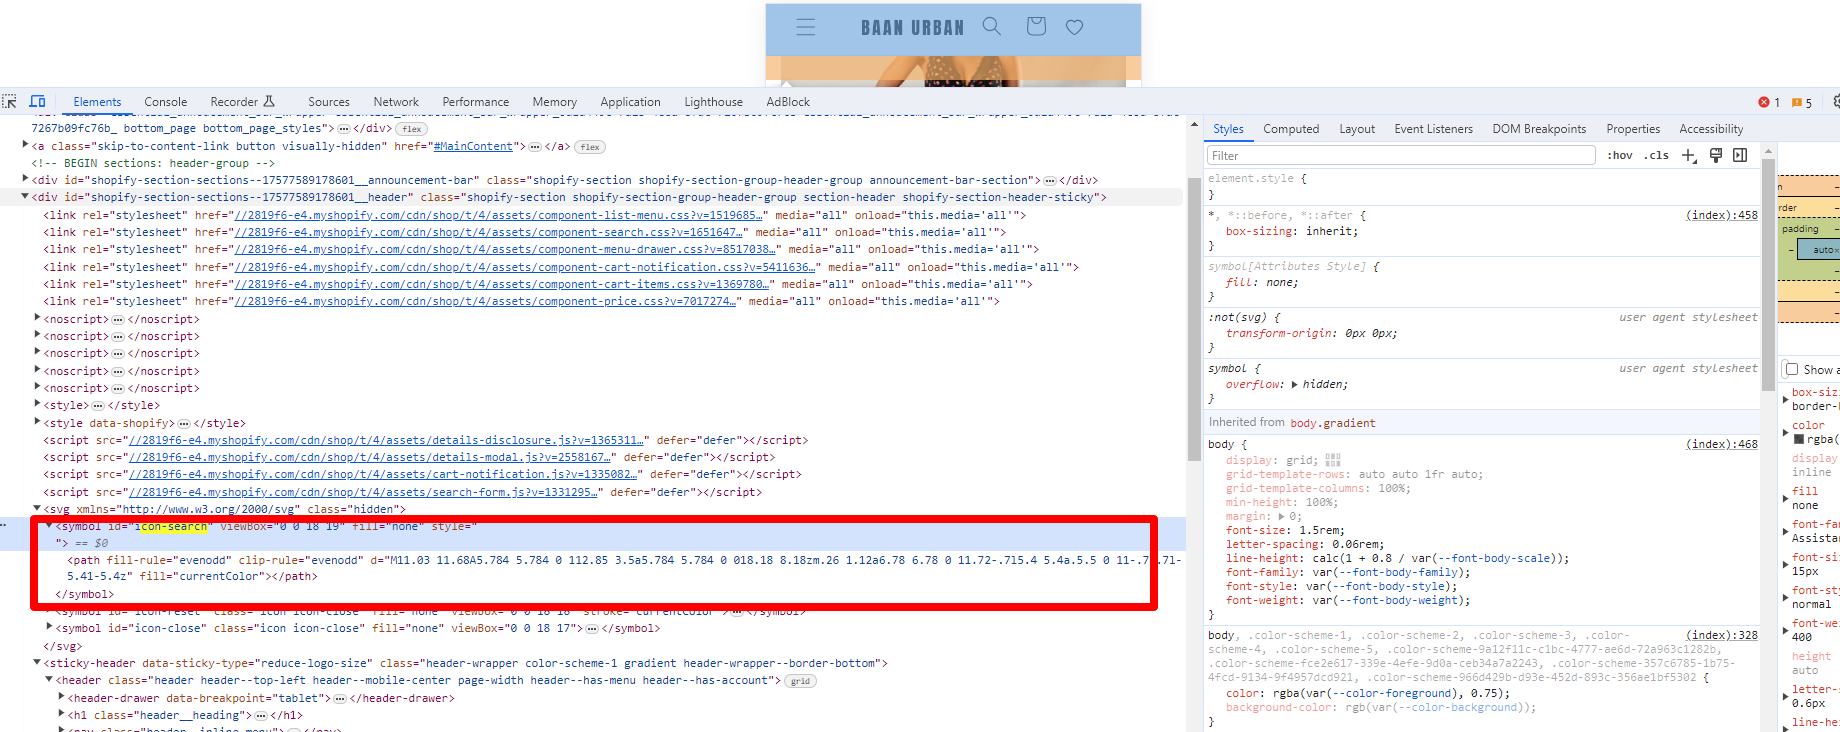Open the Application tab
Image resolution: width=1840 pixels, height=732 pixels.
tap(630, 102)
